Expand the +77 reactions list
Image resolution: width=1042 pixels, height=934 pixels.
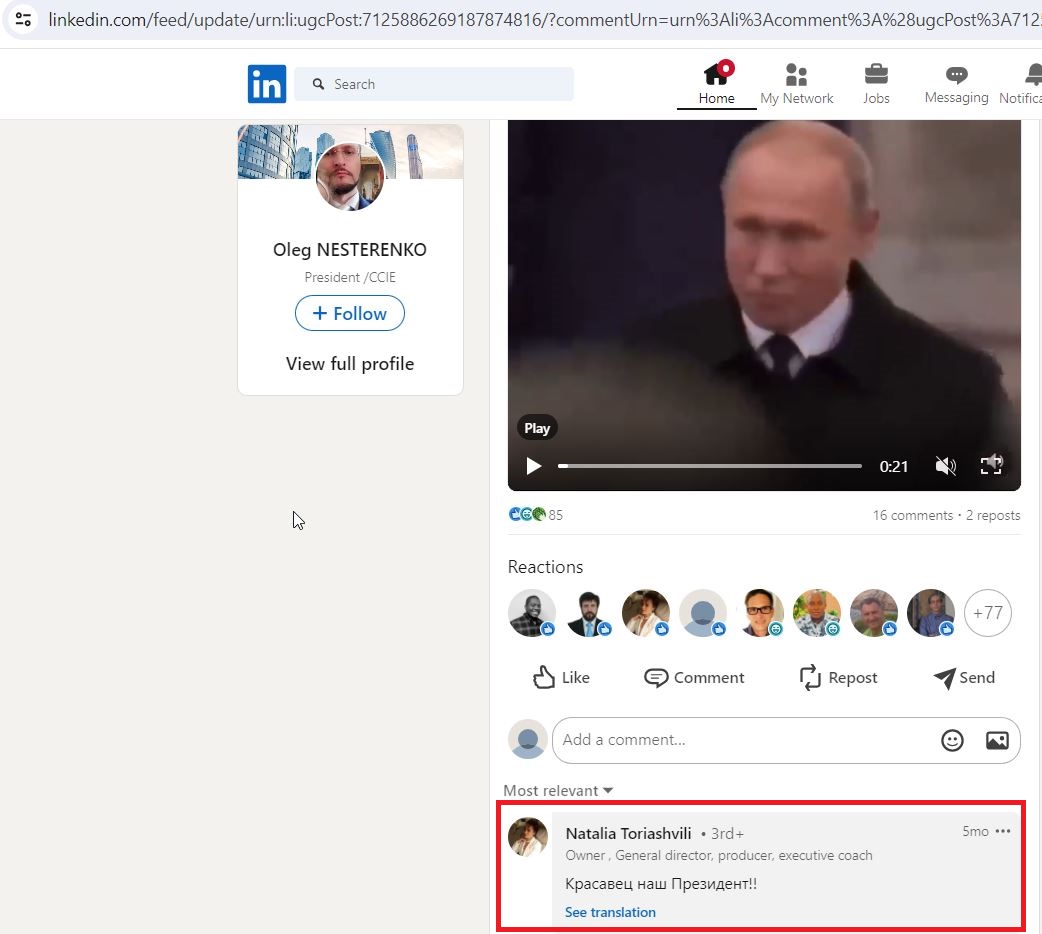tap(988, 612)
